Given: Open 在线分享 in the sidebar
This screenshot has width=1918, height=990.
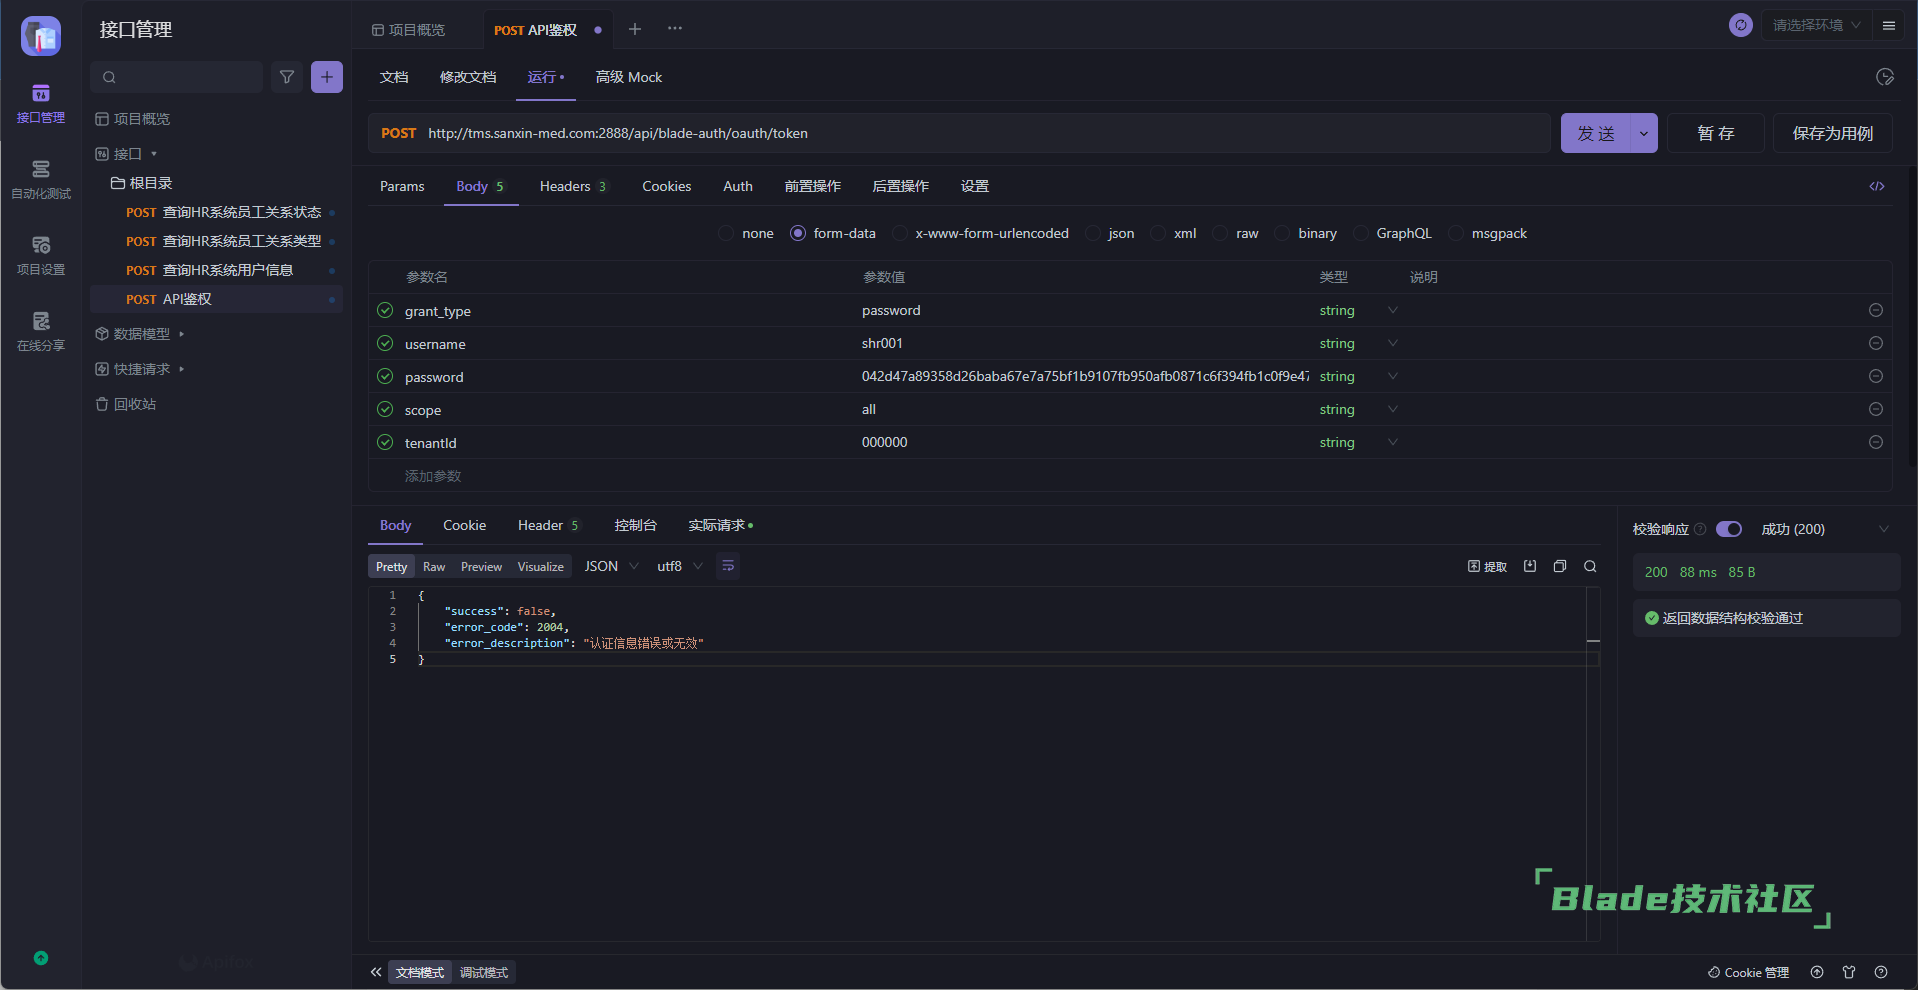Looking at the screenshot, I should (x=40, y=332).
